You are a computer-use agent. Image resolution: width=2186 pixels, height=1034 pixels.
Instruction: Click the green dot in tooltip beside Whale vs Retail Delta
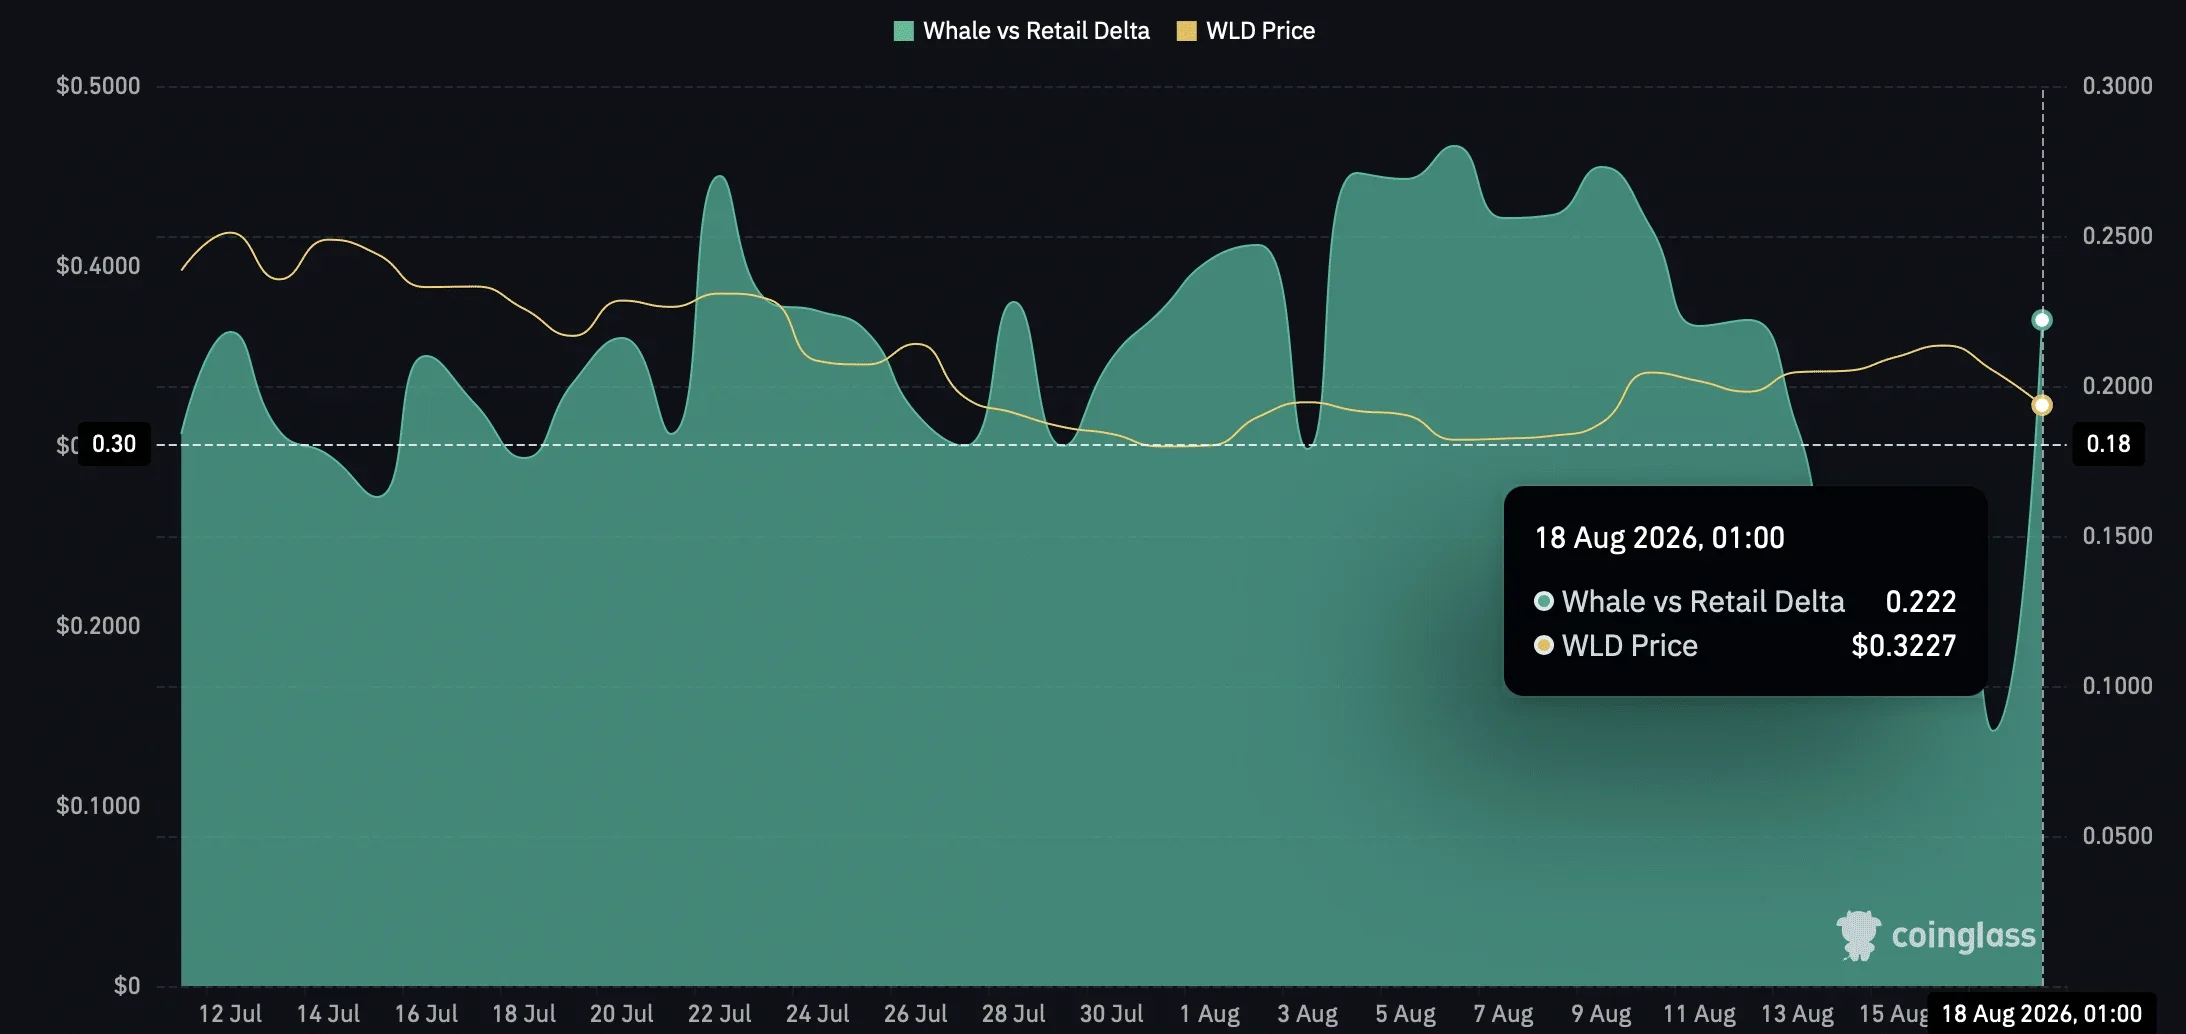pos(1543,601)
